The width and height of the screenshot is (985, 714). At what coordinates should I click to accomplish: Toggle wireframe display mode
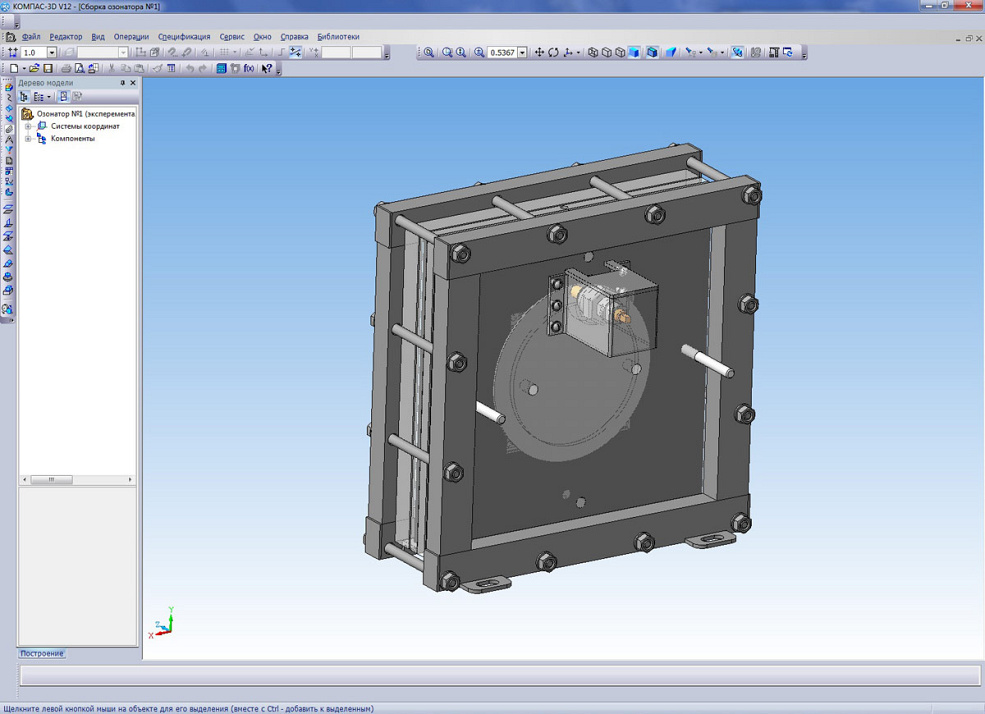(x=593, y=53)
